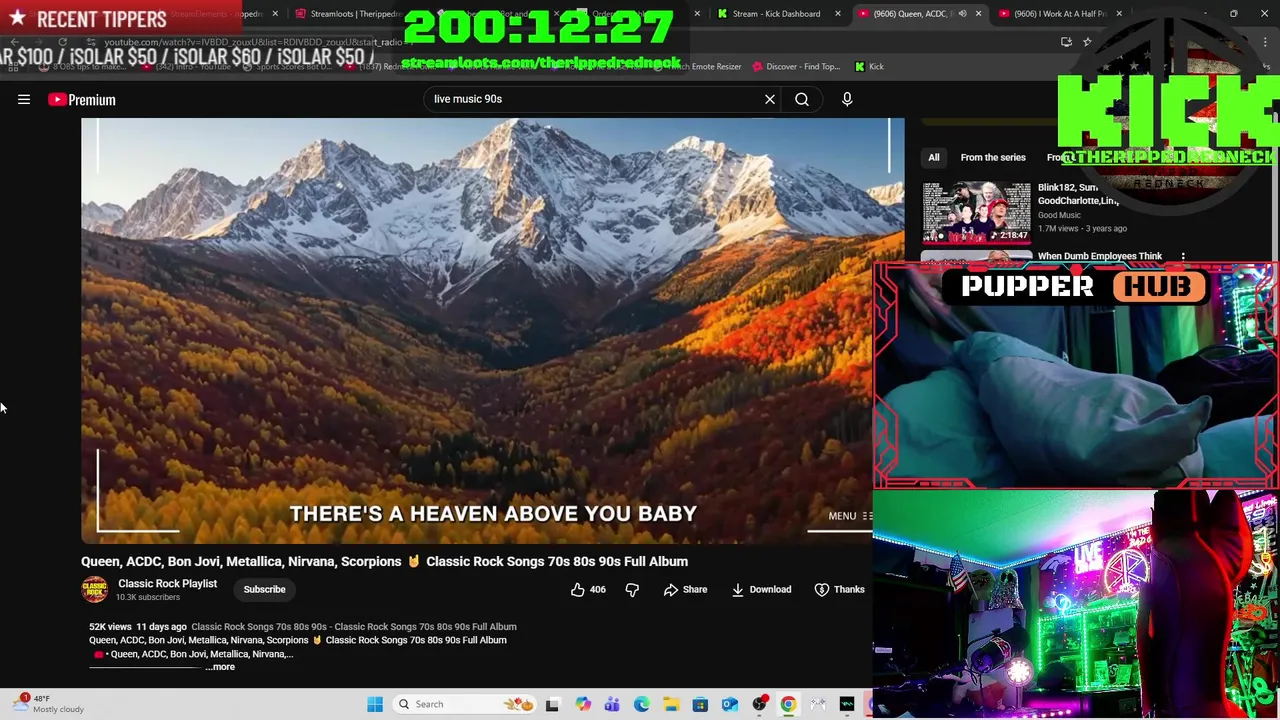
Task: Select 'From the series' filter chip
Action: click(993, 157)
